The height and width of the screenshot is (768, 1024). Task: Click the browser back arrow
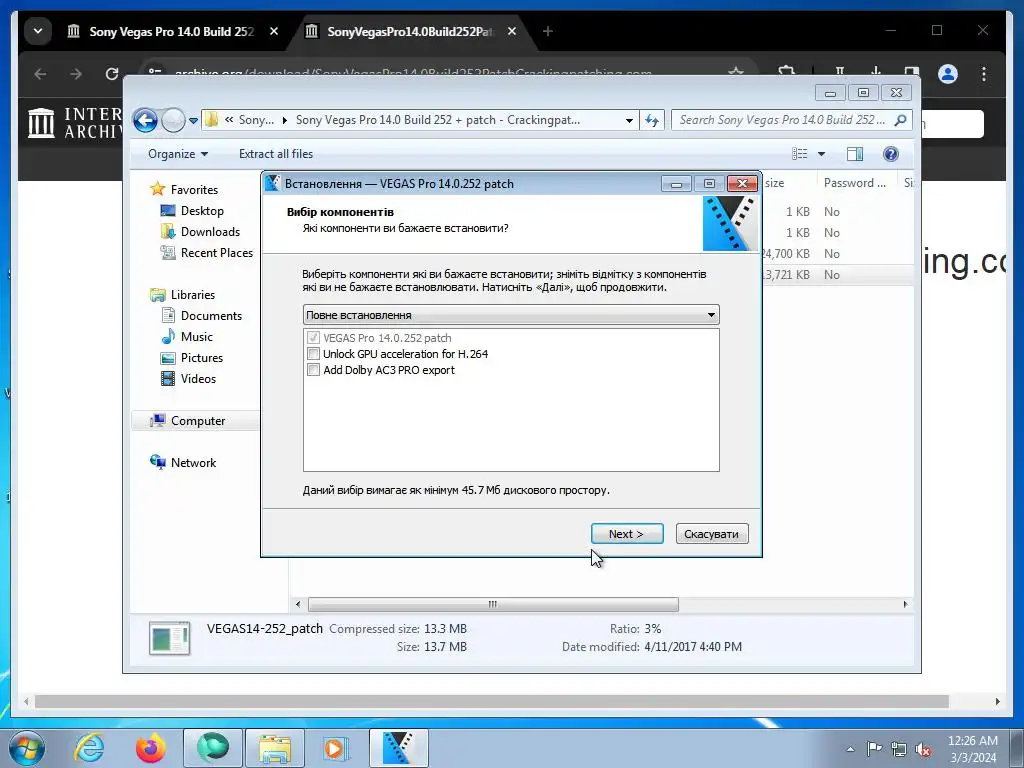pos(40,74)
